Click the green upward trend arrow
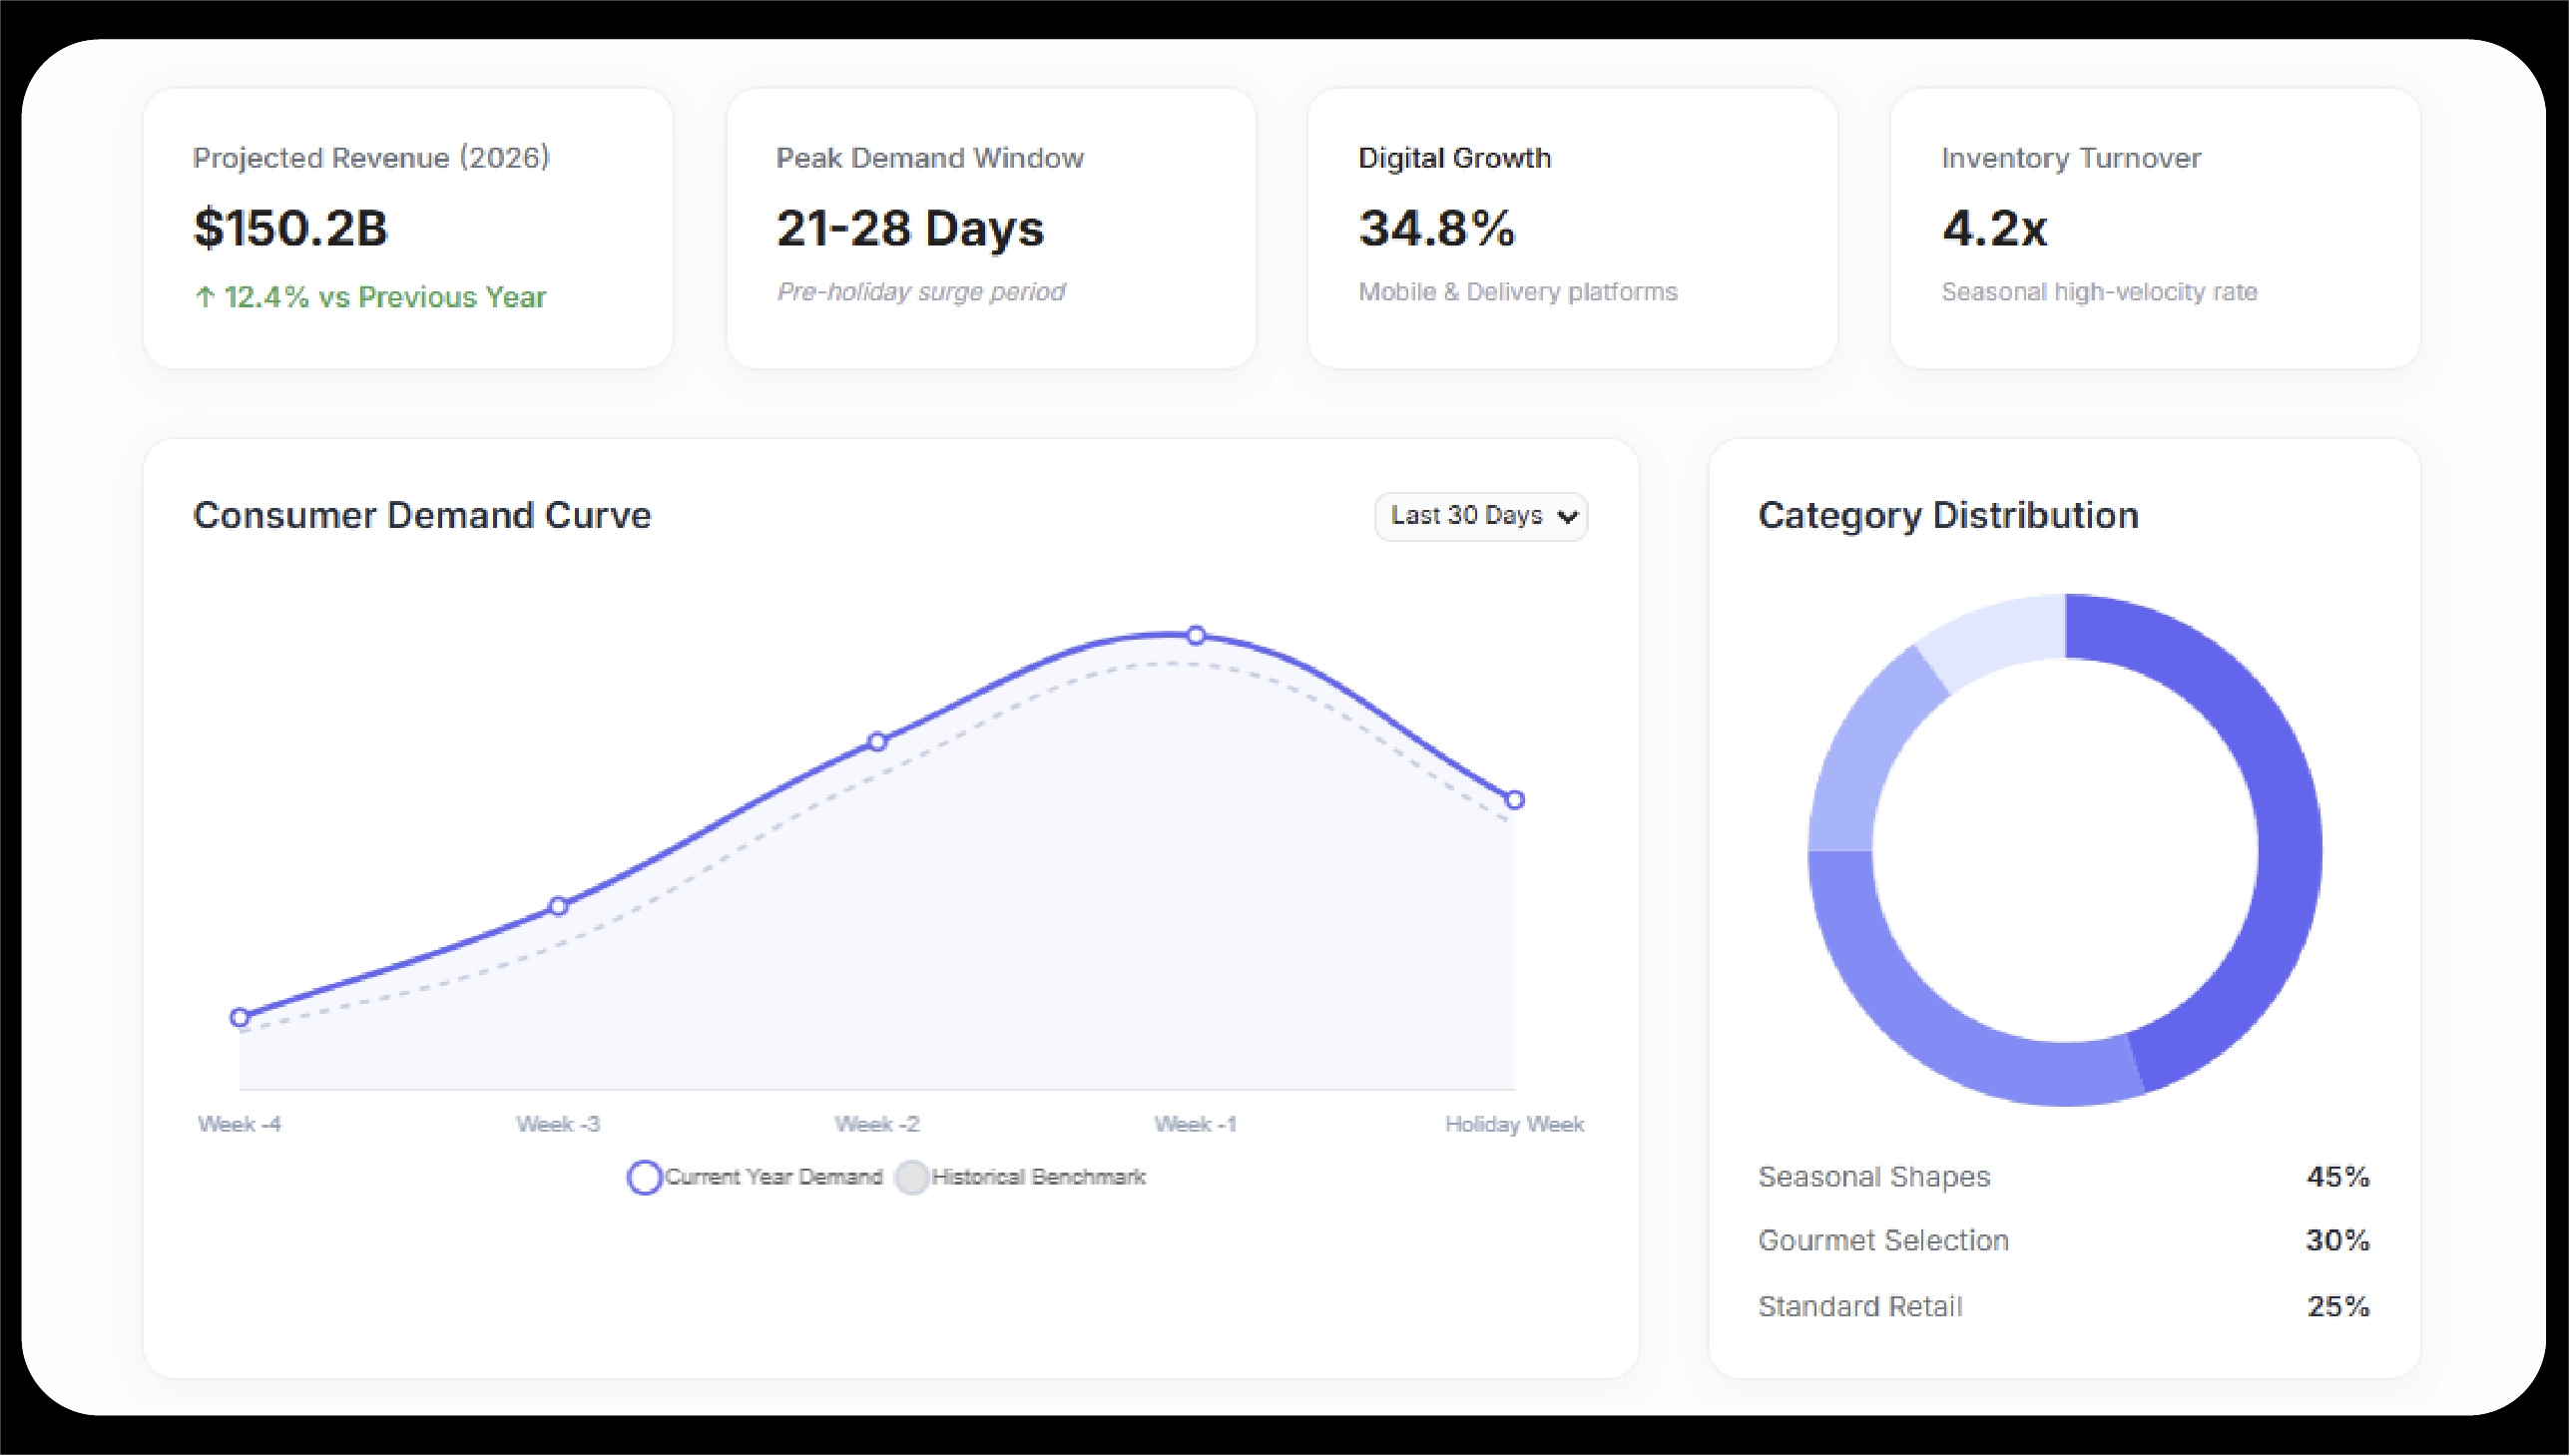Viewport: 2570px width, 1456px height. click(205, 297)
